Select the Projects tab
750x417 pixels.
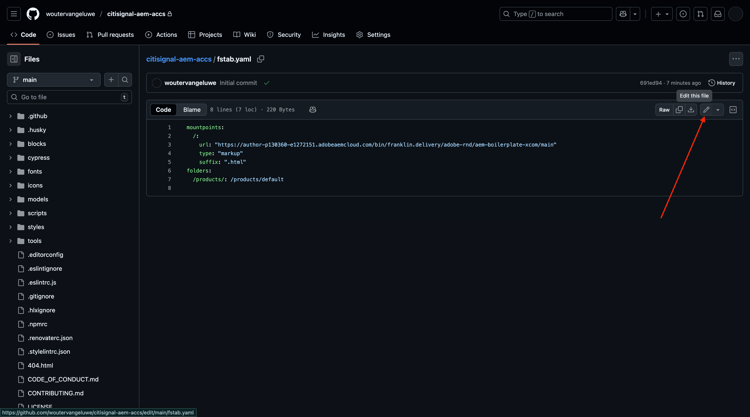coord(205,34)
